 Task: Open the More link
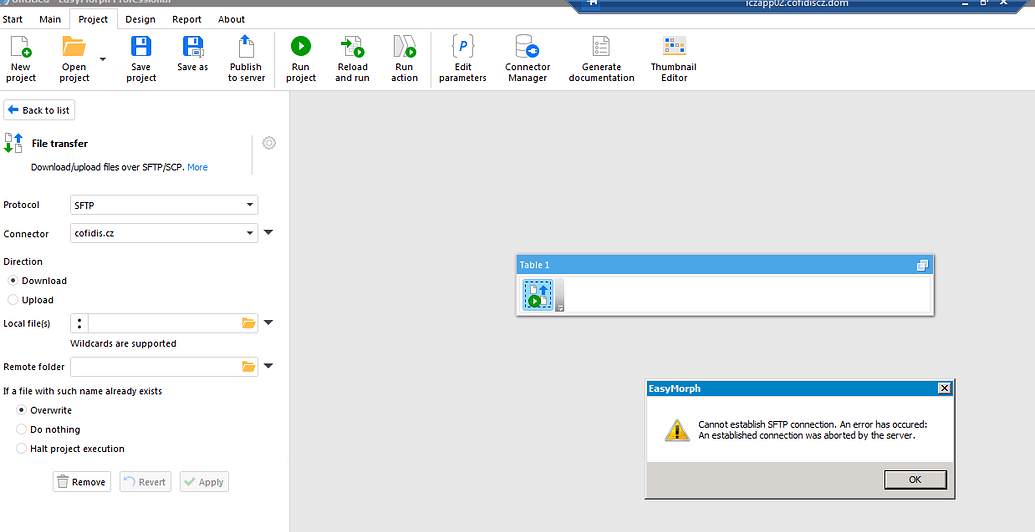(x=197, y=167)
